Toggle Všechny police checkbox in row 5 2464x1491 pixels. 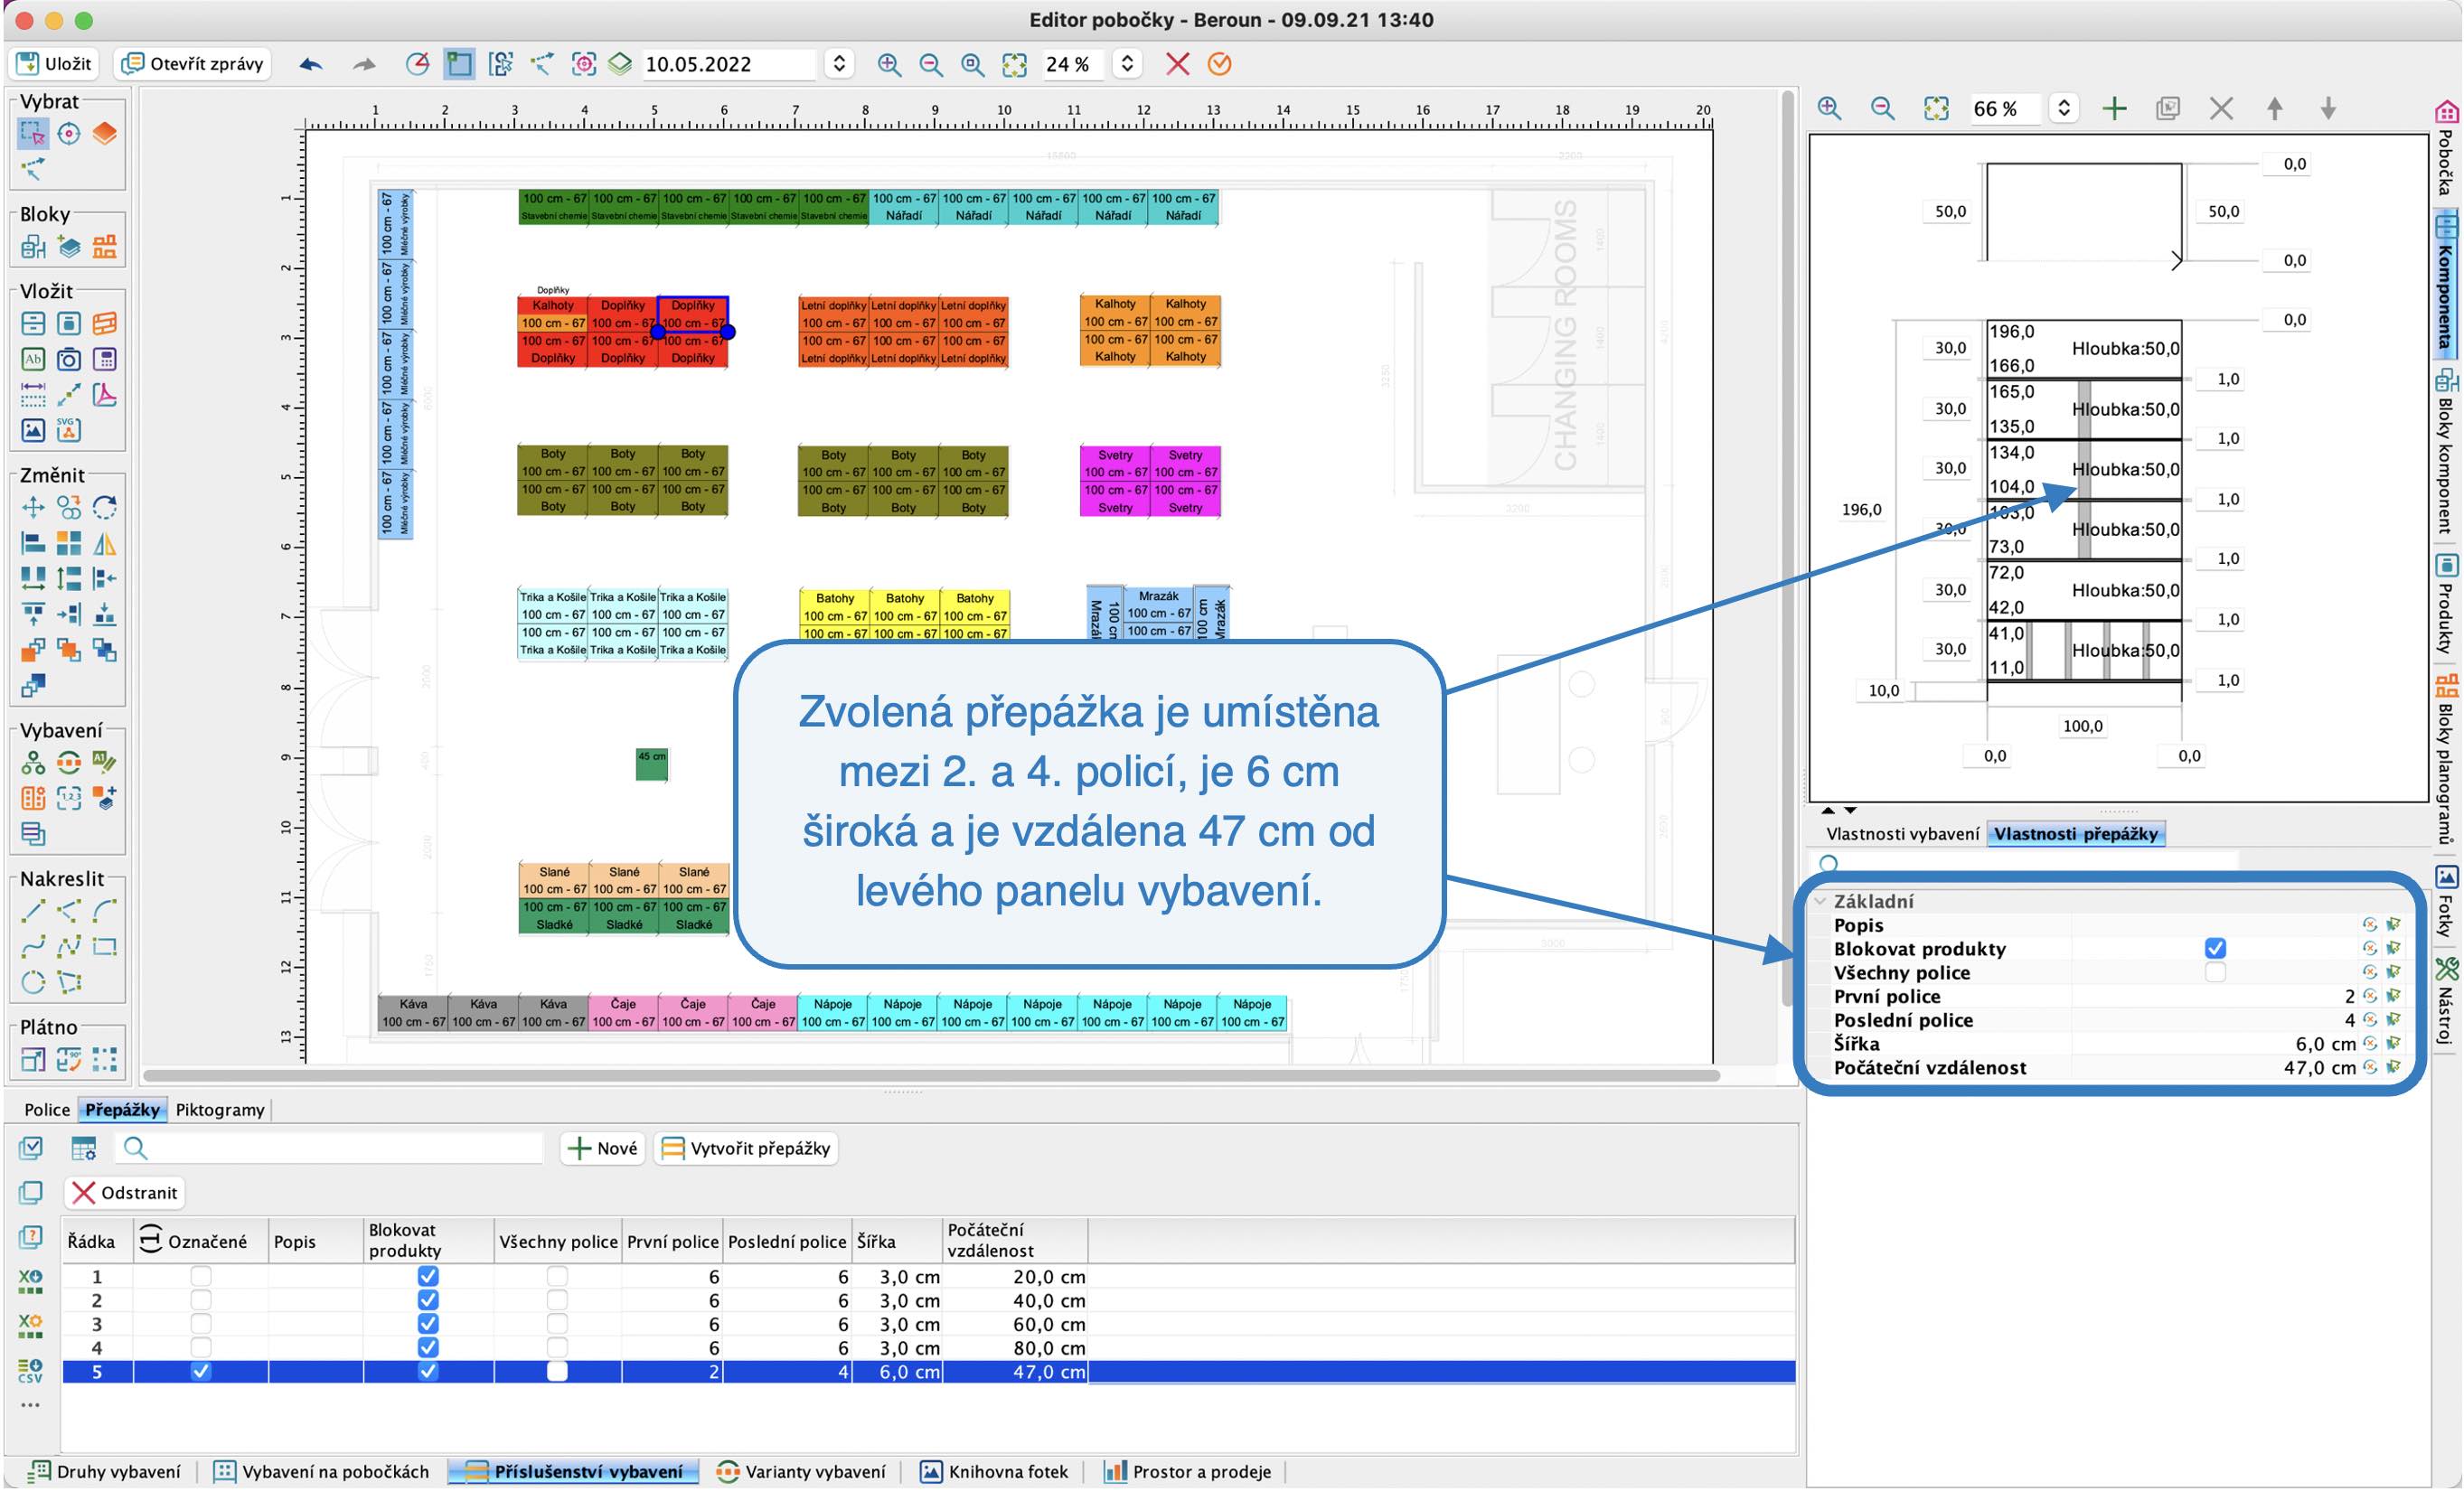click(557, 1371)
